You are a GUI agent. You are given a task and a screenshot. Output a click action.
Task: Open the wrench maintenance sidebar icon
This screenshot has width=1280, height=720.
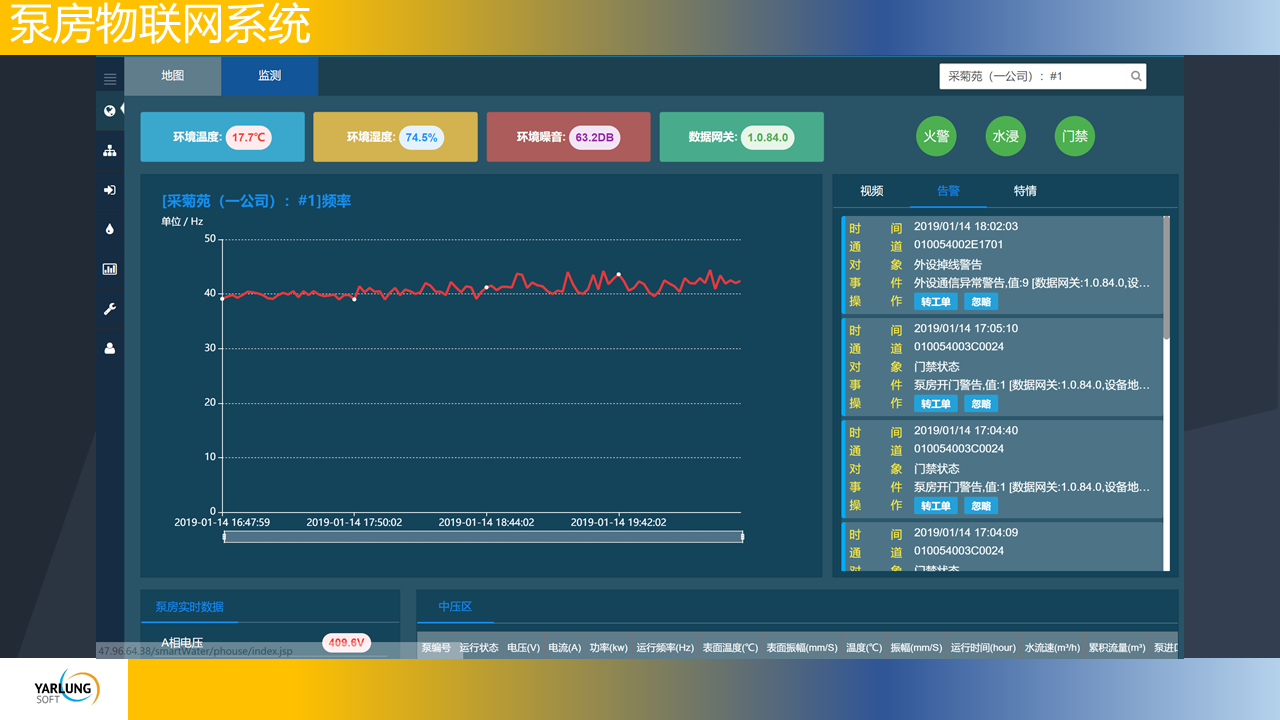click(x=110, y=309)
